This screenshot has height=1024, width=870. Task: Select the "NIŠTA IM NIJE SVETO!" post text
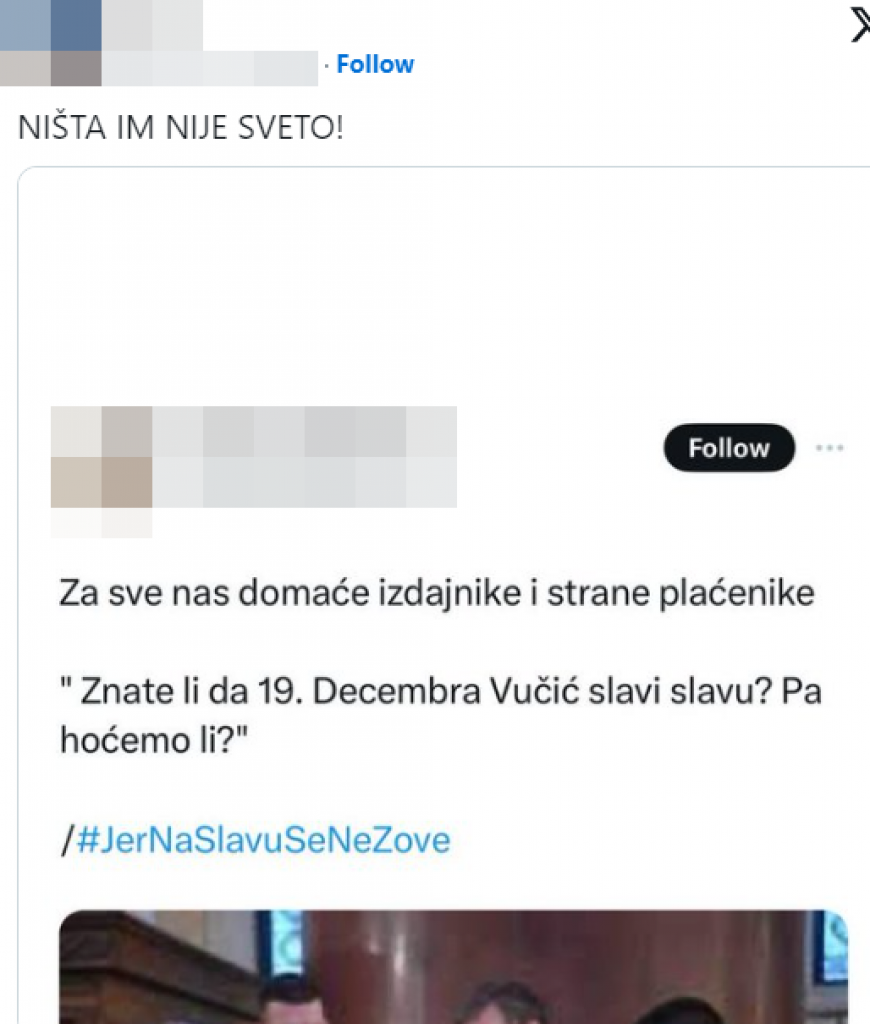tap(181, 127)
